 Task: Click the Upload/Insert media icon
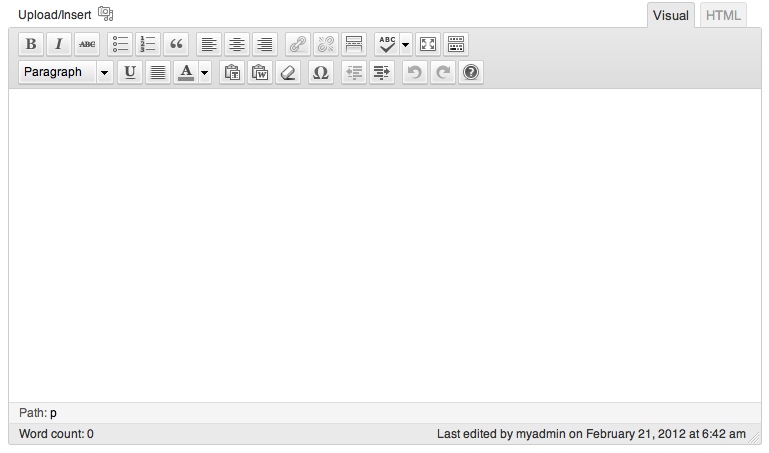tap(105, 14)
